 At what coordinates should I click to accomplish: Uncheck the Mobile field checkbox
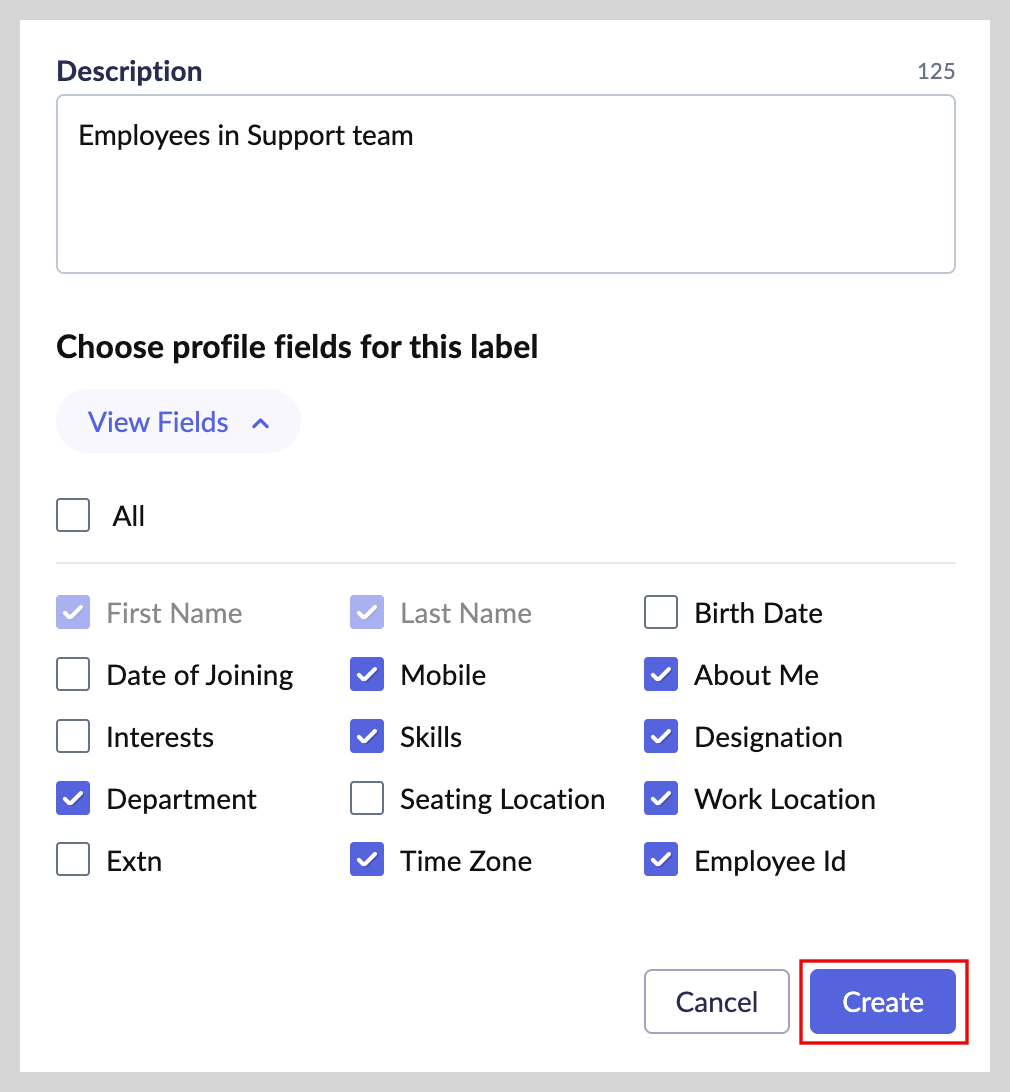[367, 675]
